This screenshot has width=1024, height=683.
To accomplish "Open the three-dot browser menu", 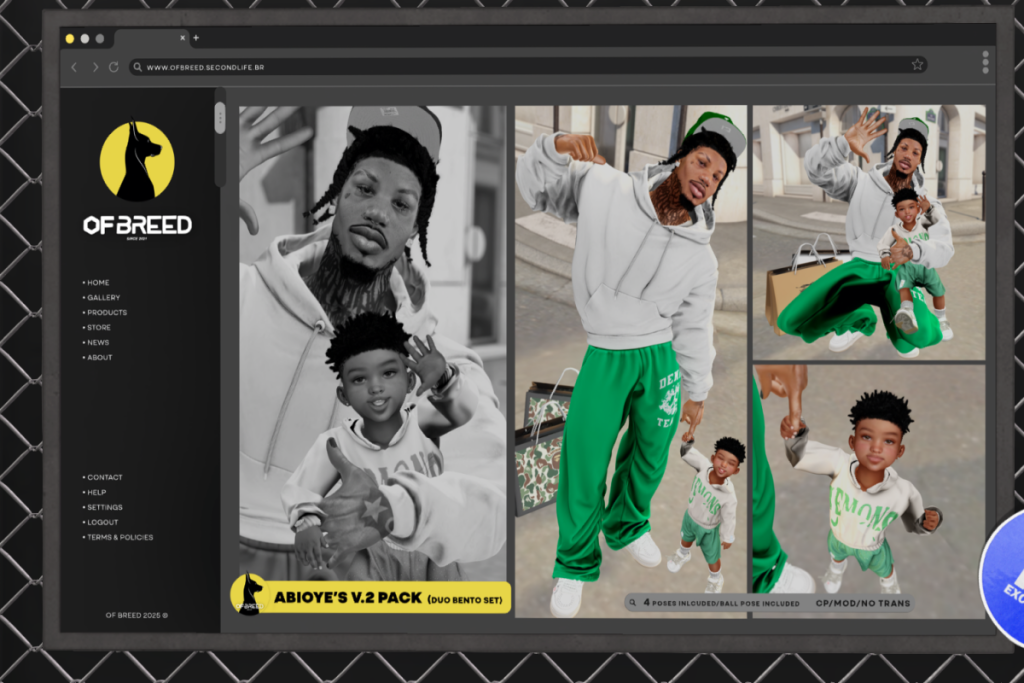I will (985, 62).
